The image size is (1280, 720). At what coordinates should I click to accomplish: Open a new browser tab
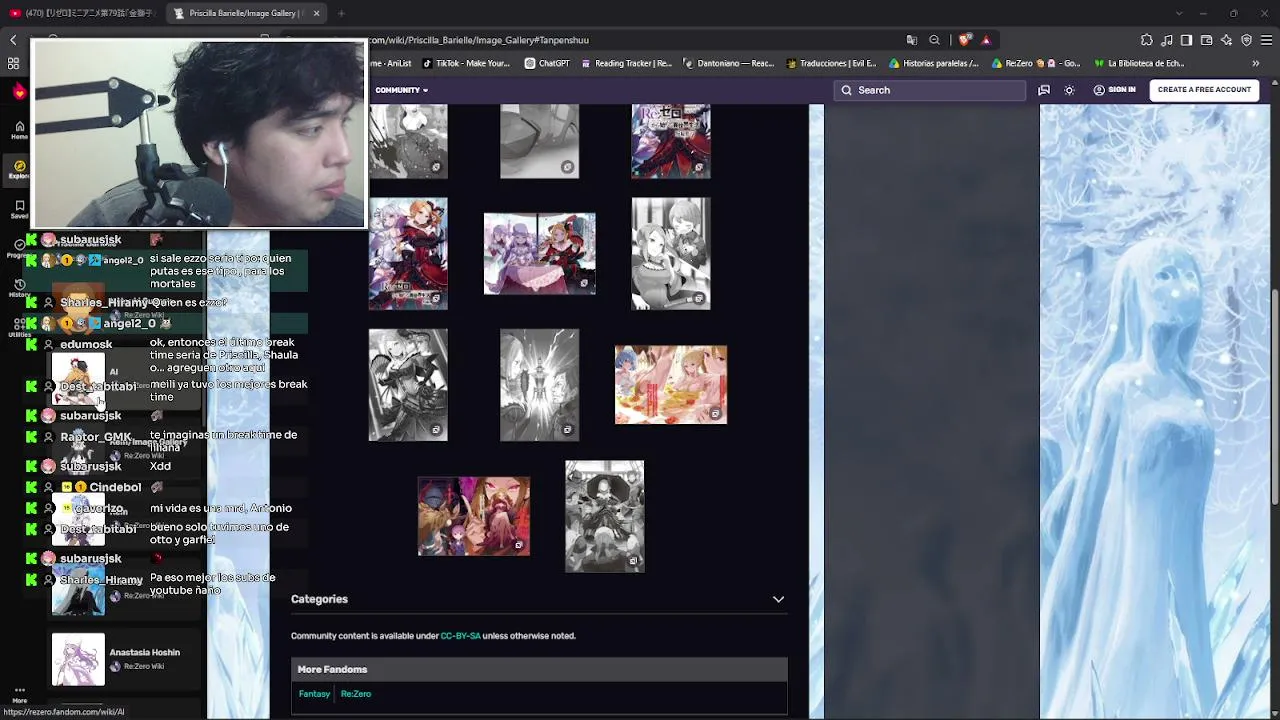[x=341, y=13]
